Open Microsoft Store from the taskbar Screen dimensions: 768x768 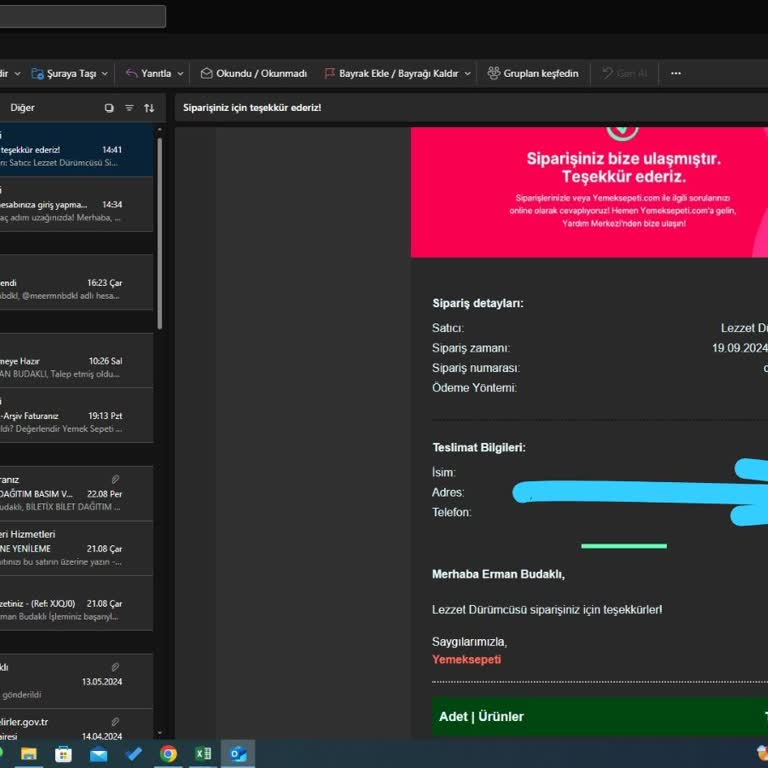pos(63,754)
